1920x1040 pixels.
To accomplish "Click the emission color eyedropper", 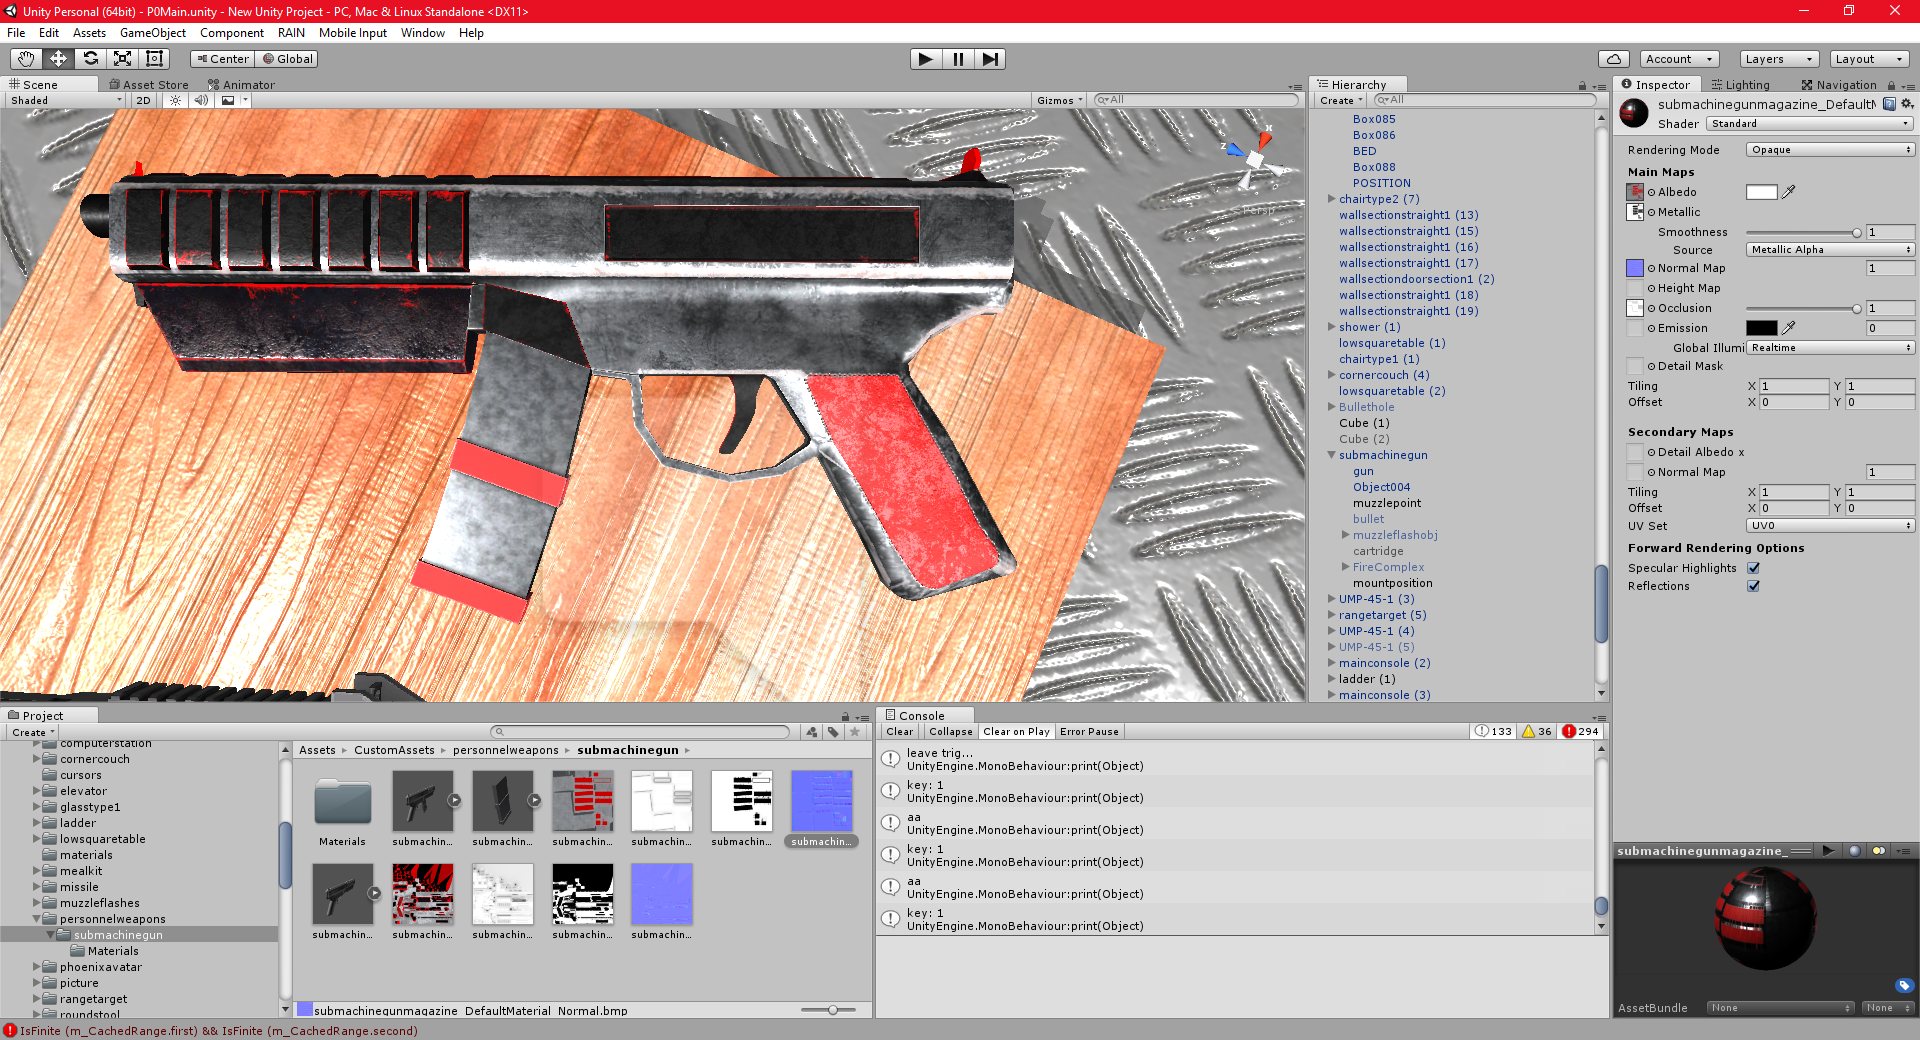I will click(1789, 327).
